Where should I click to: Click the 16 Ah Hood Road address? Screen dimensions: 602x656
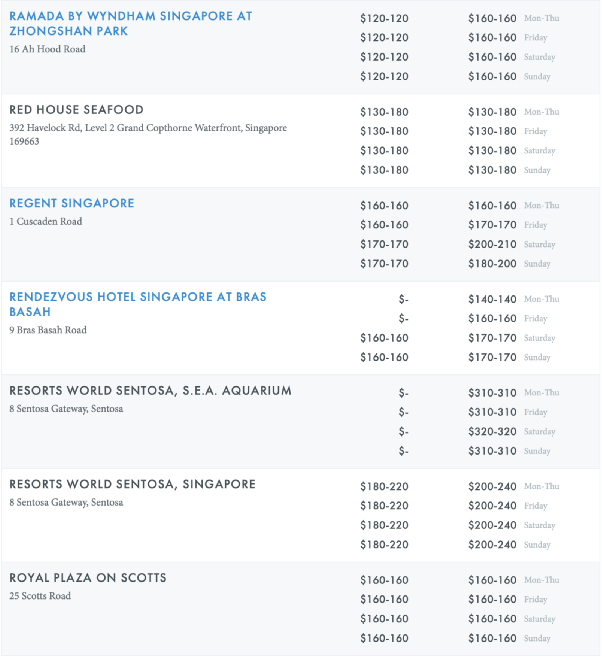47,49
